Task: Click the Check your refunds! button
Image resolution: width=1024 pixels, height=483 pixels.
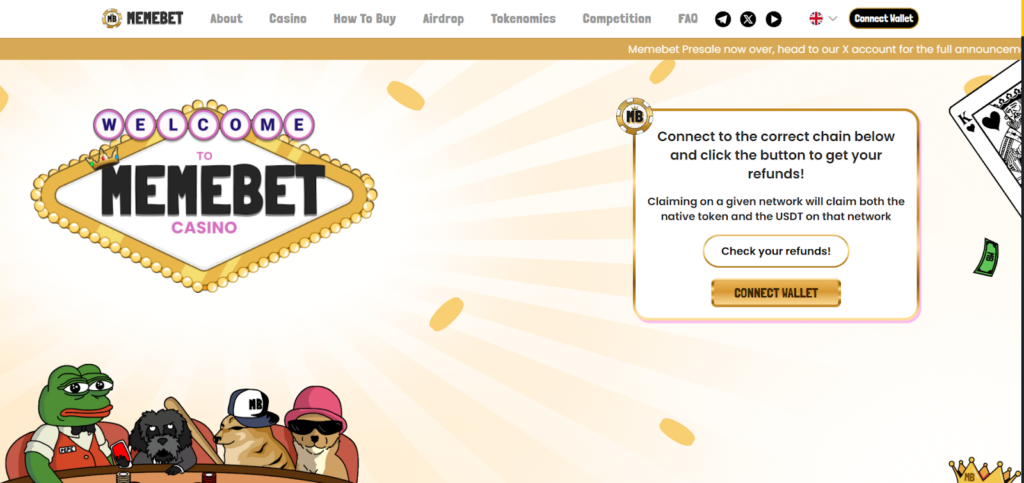Action: 776,251
